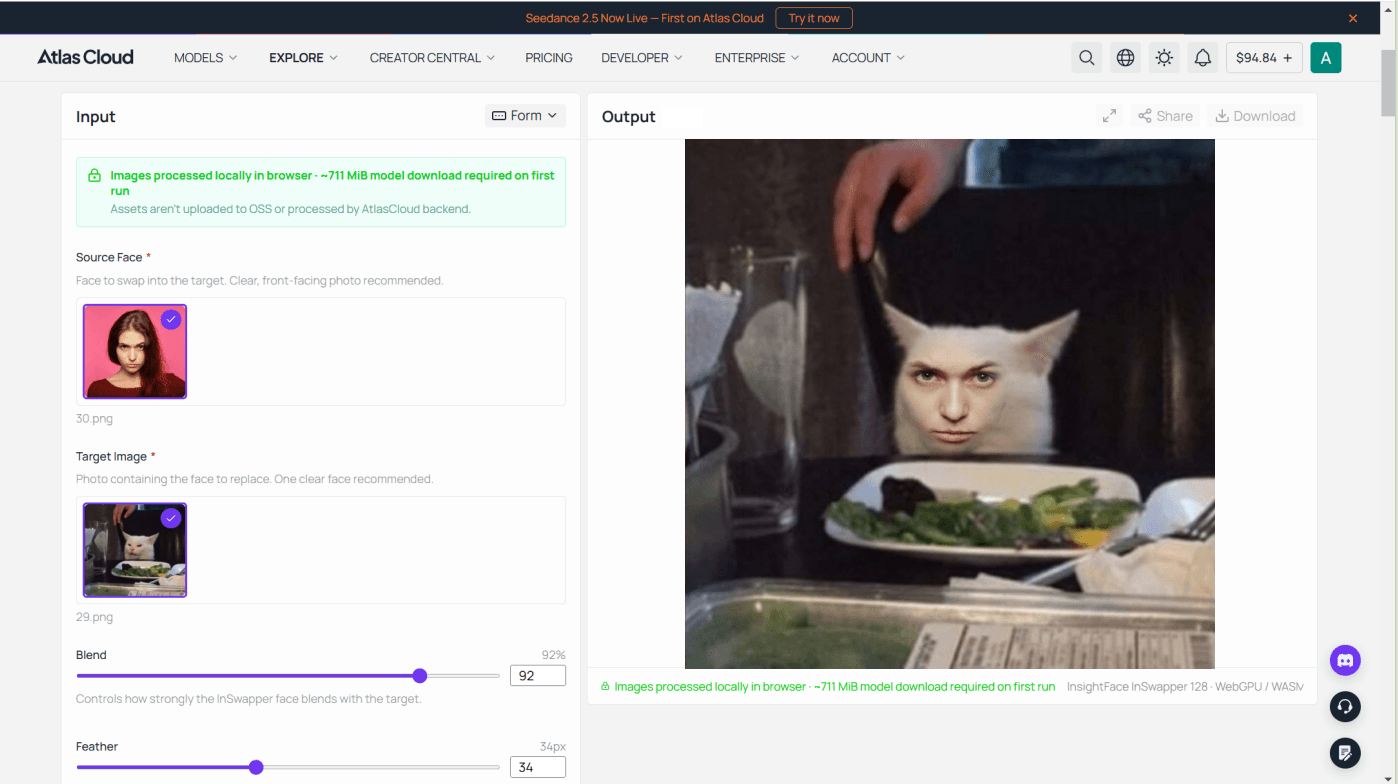Image resolution: width=1398 pixels, height=784 pixels.
Task: Click the 29.png file name
Action: click(x=94, y=617)
